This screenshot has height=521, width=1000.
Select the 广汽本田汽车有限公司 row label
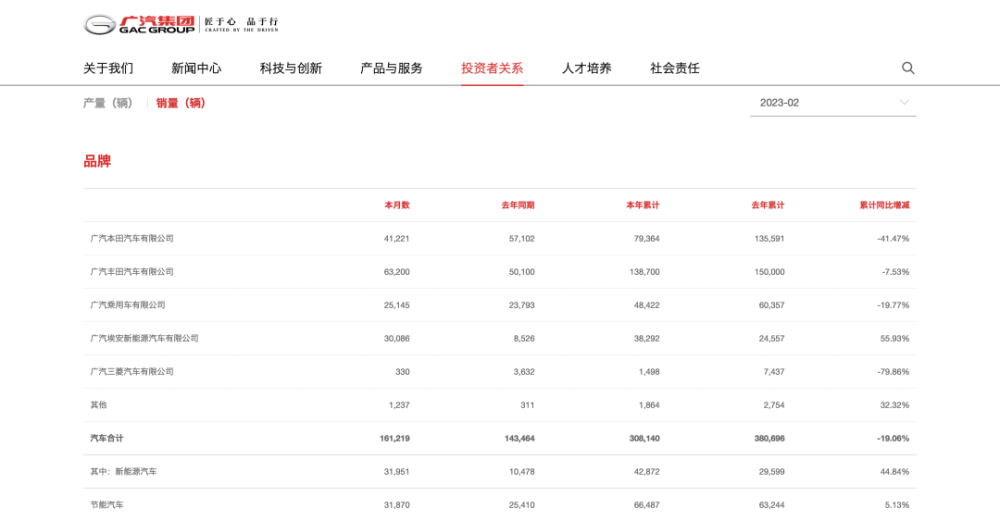(132, 238)
